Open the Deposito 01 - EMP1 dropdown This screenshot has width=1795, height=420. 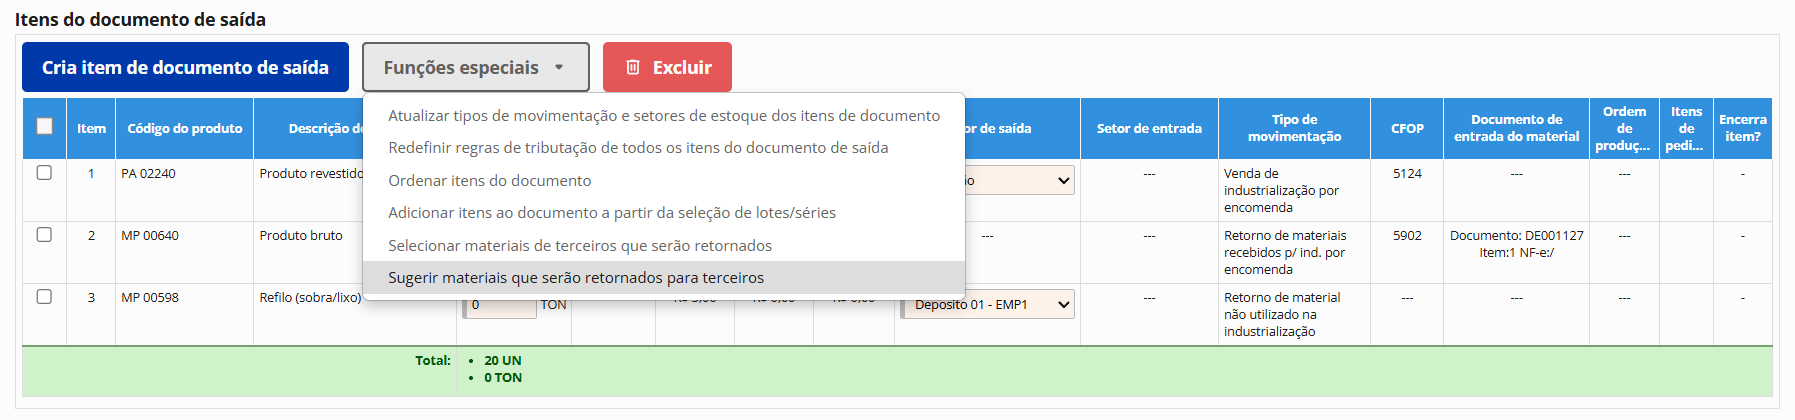[987, 305]
